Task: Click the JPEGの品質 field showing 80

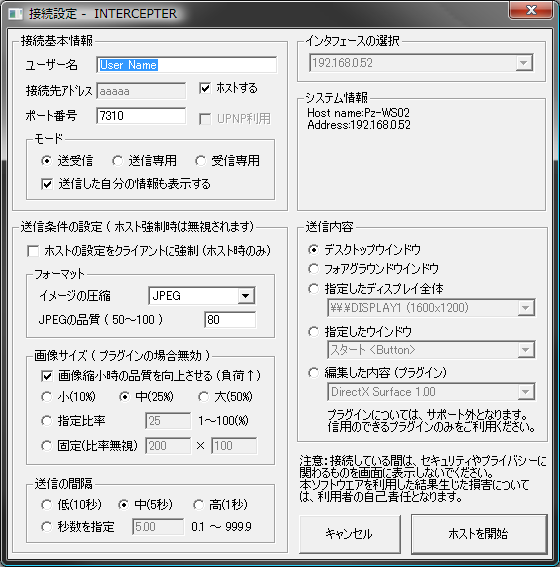Action: tap(230, 320)
